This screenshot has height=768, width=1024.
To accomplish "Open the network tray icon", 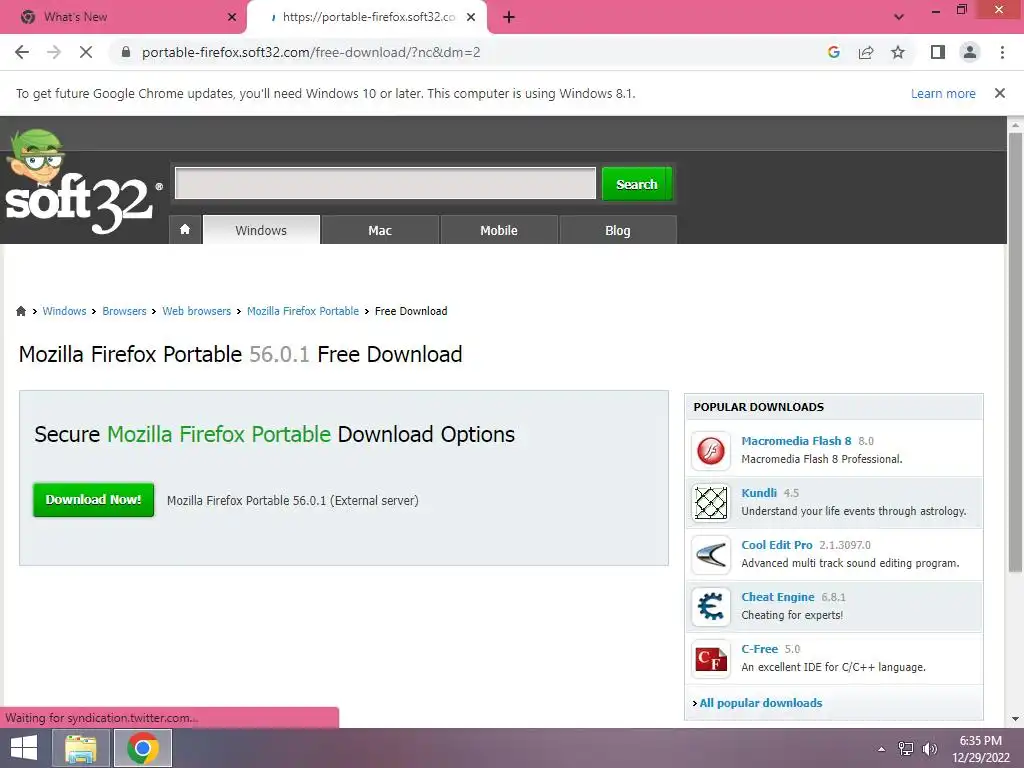I will 906,749.
